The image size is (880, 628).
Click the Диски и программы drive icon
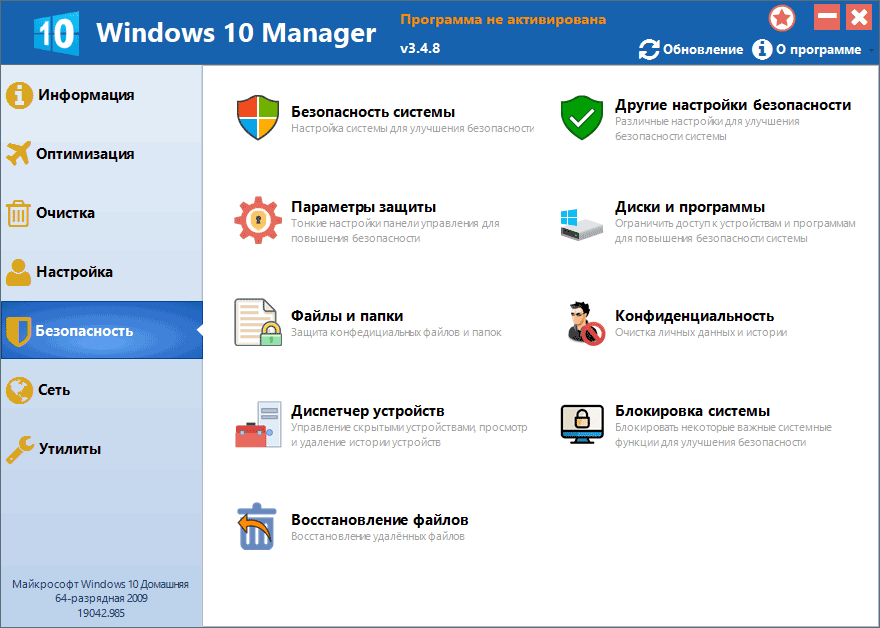[582, 224]
